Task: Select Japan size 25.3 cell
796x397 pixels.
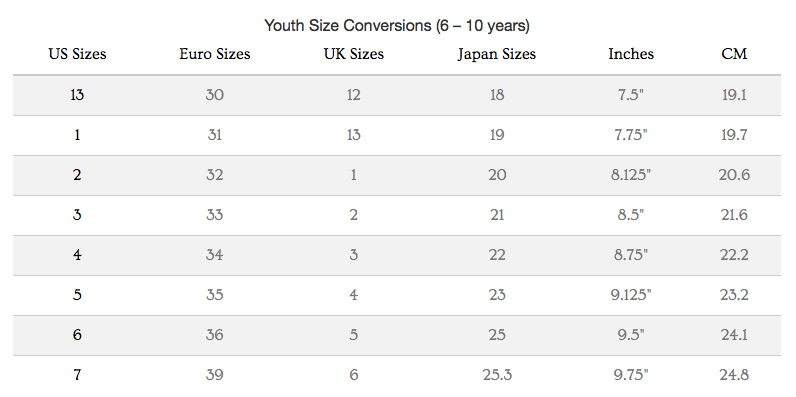Action: coord(497,375)
